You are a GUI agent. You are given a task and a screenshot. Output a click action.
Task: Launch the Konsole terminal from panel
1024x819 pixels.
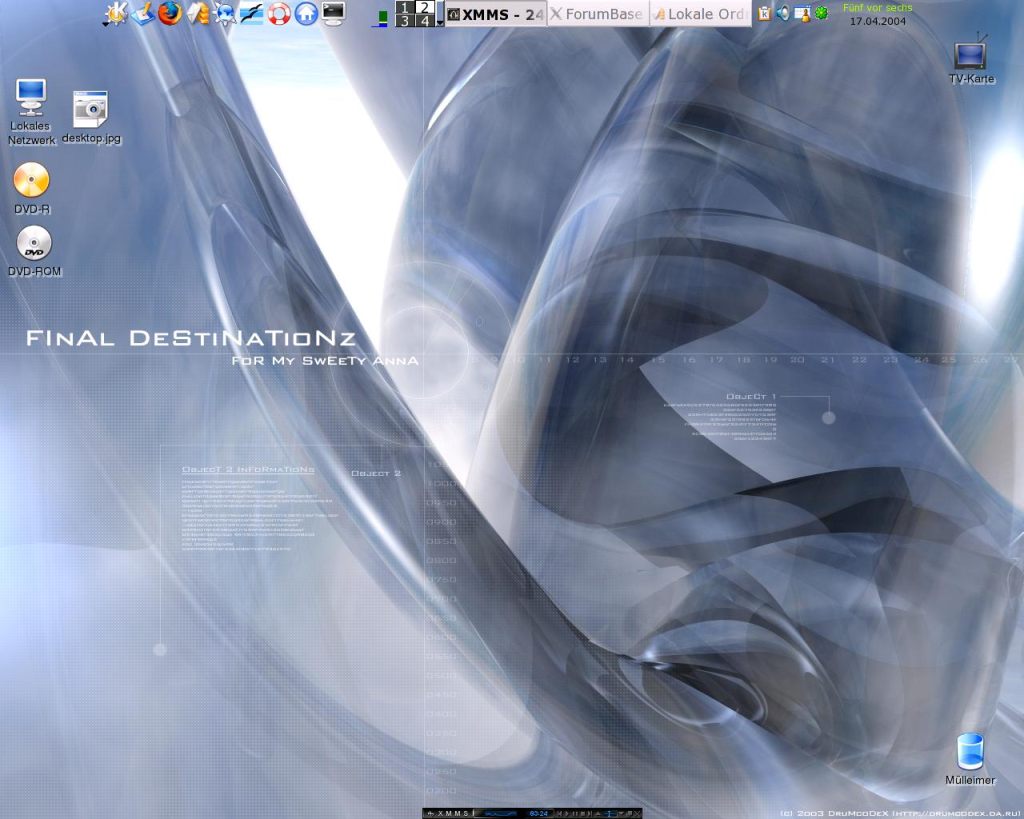pos(333,13)
